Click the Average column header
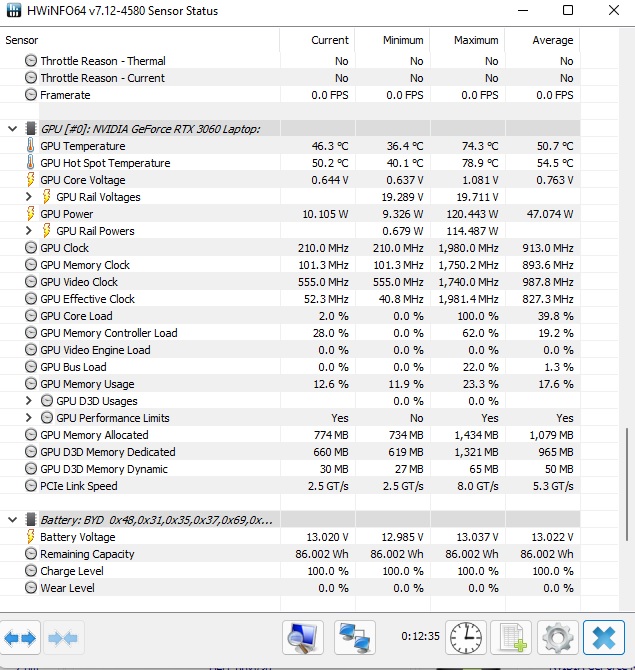The image size is (635, 670). pyautogui.click(x=543, y=40)
